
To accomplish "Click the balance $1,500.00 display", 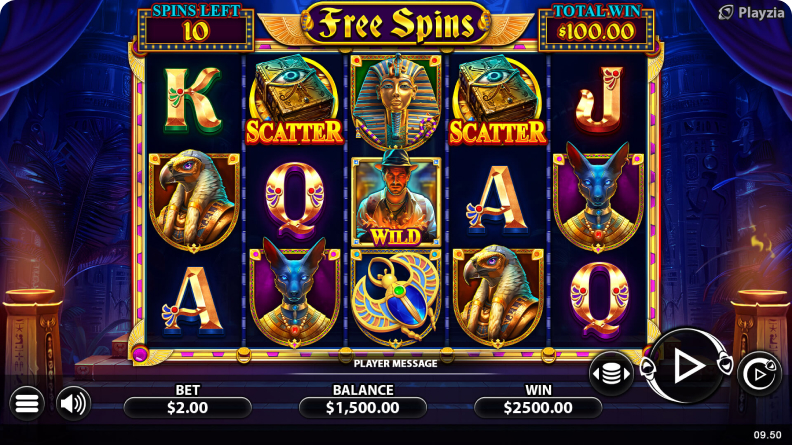I will pos(363,408).
